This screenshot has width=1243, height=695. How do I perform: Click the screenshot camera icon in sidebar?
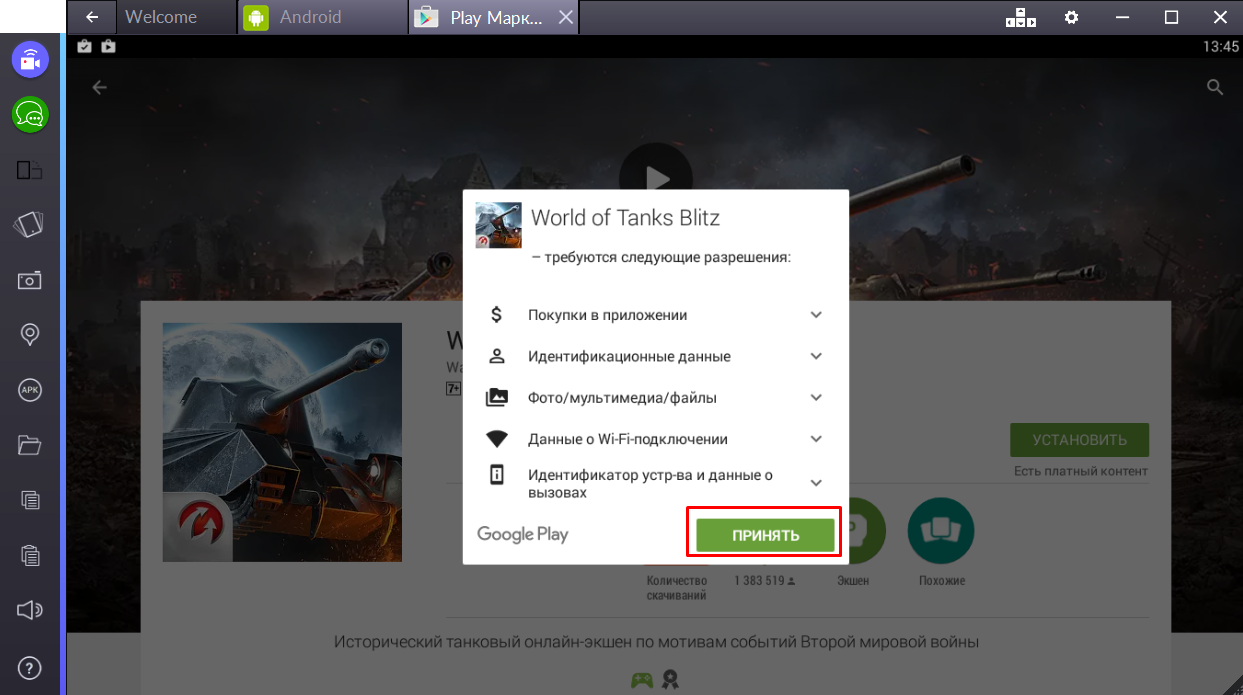pos(30,280)
